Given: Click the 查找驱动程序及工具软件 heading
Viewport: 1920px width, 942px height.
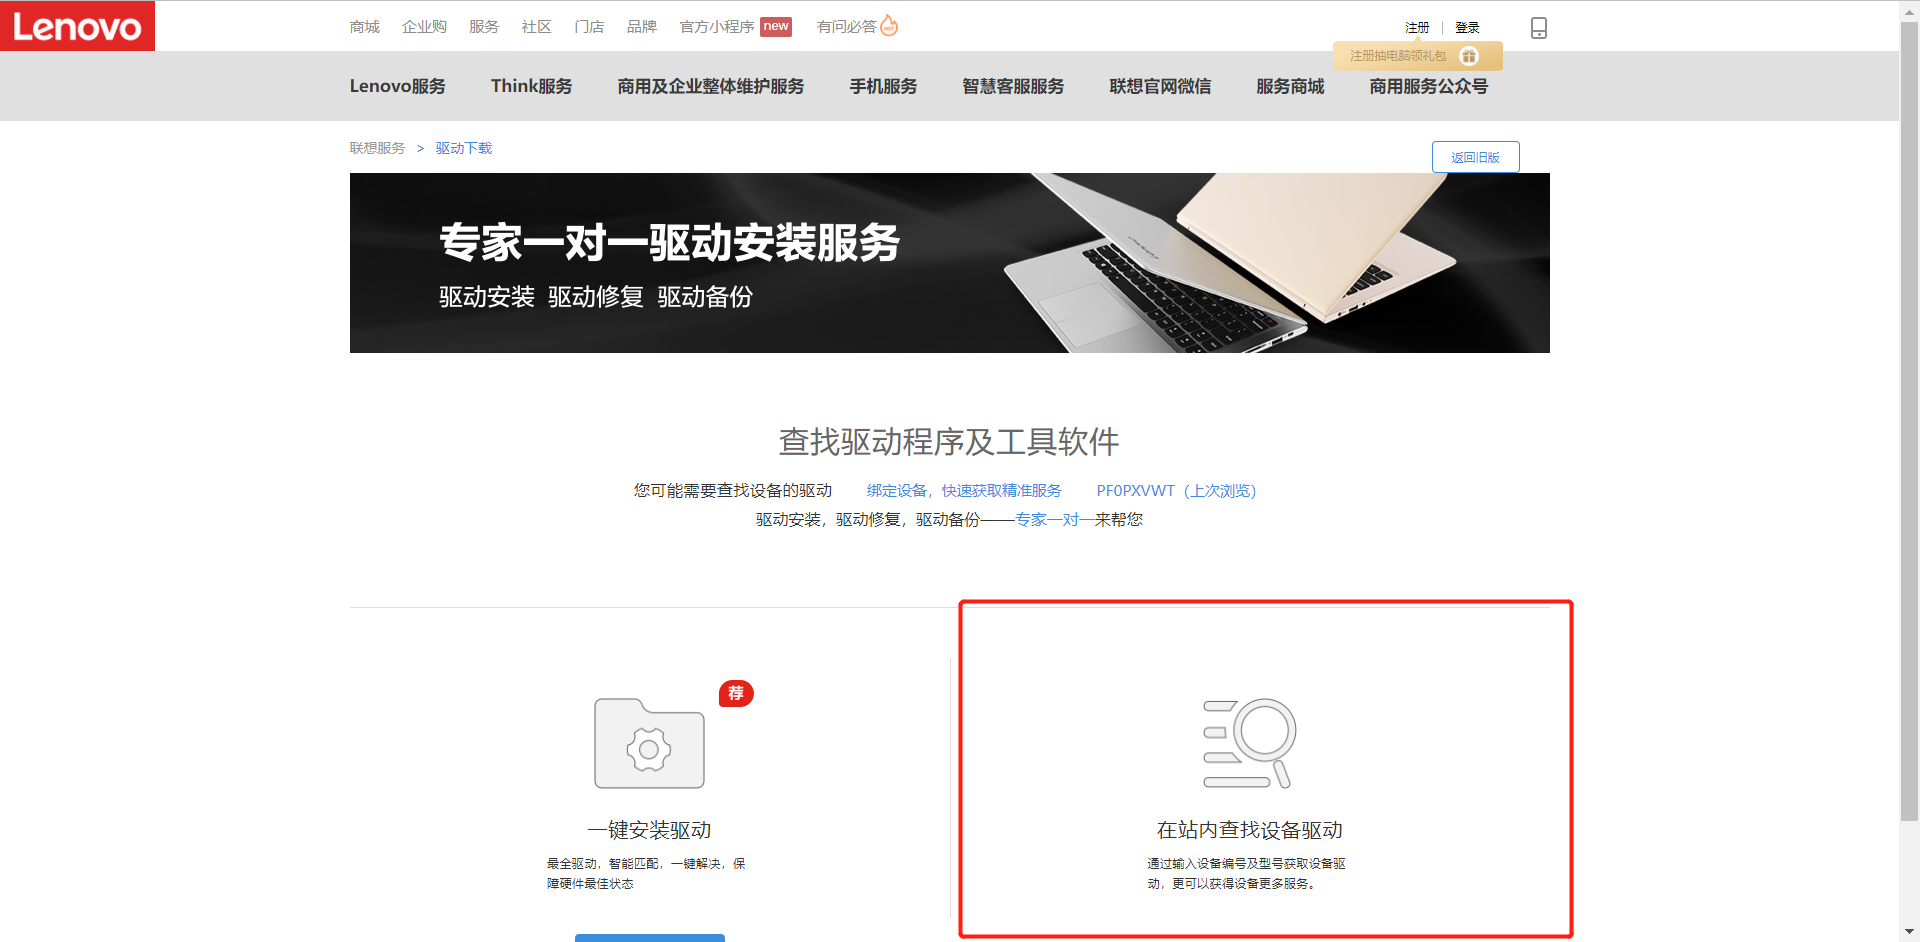Looking at the screenshot, I should 949,442.
